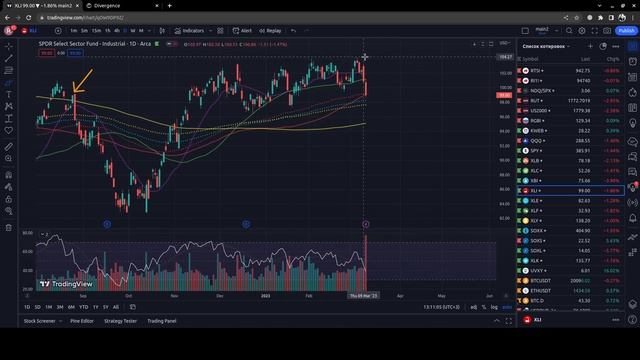Add symbol to watchlist with plus icon
The width and height of the screenshot is (640, 360).
pyautogui.click(x=590, y=47)
